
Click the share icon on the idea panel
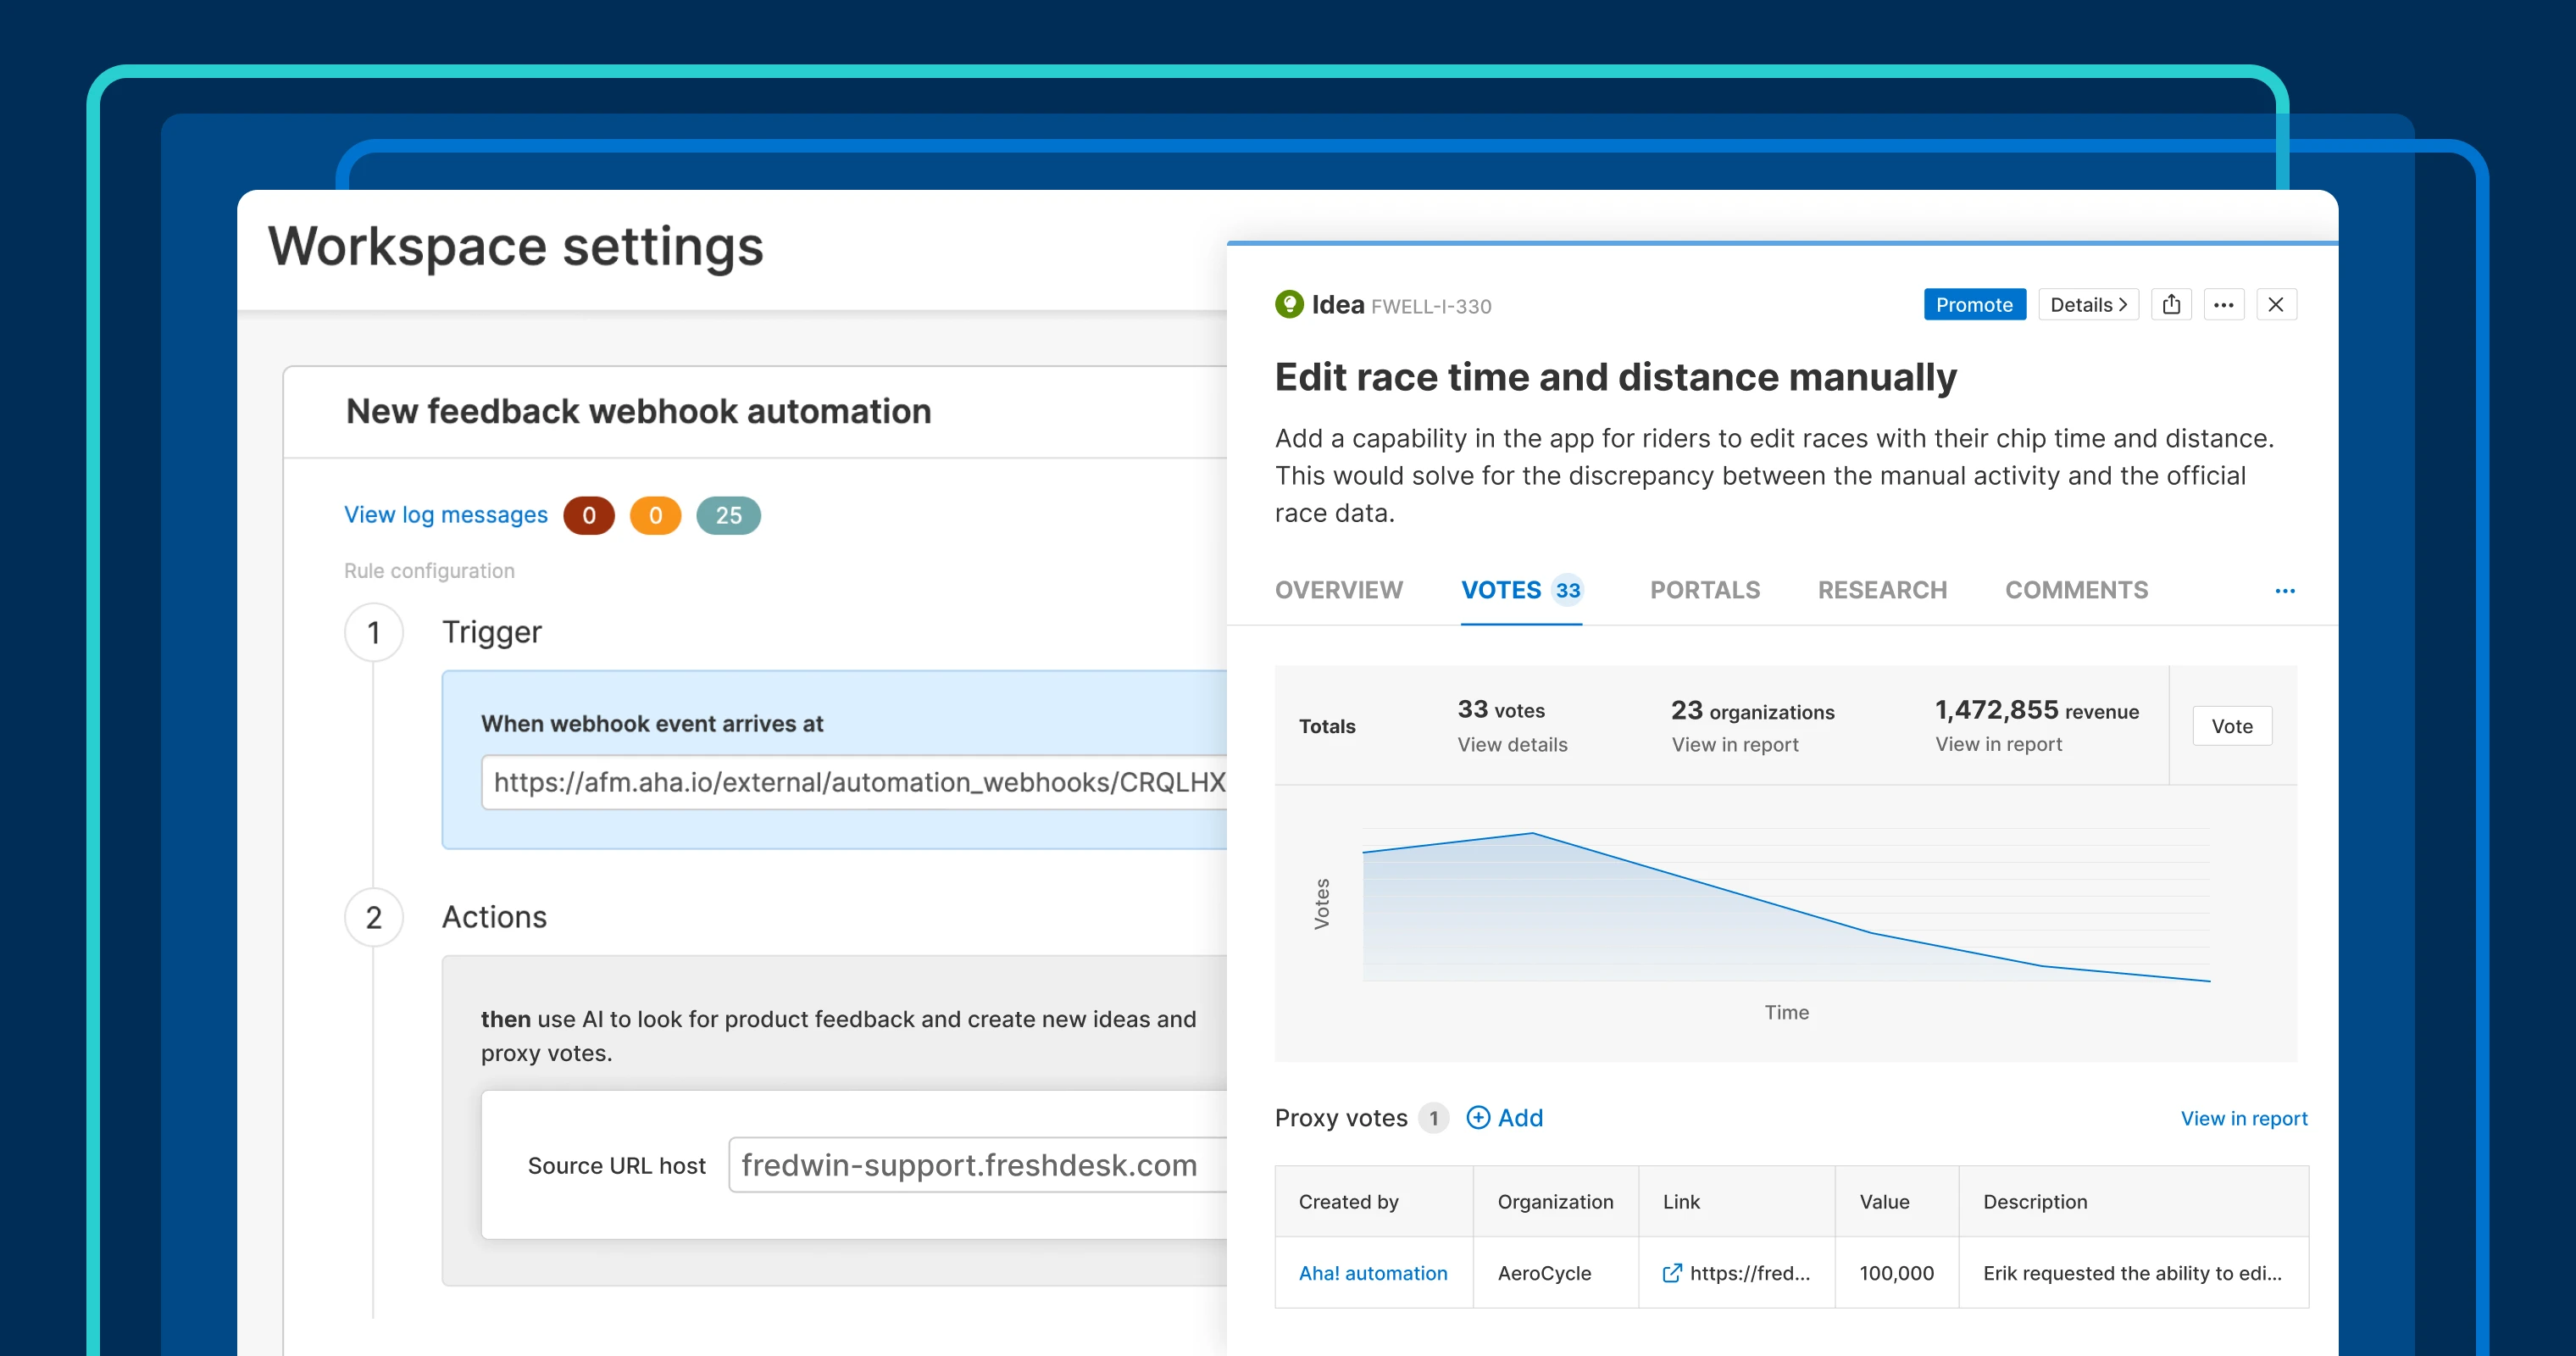pos(2171,304)
